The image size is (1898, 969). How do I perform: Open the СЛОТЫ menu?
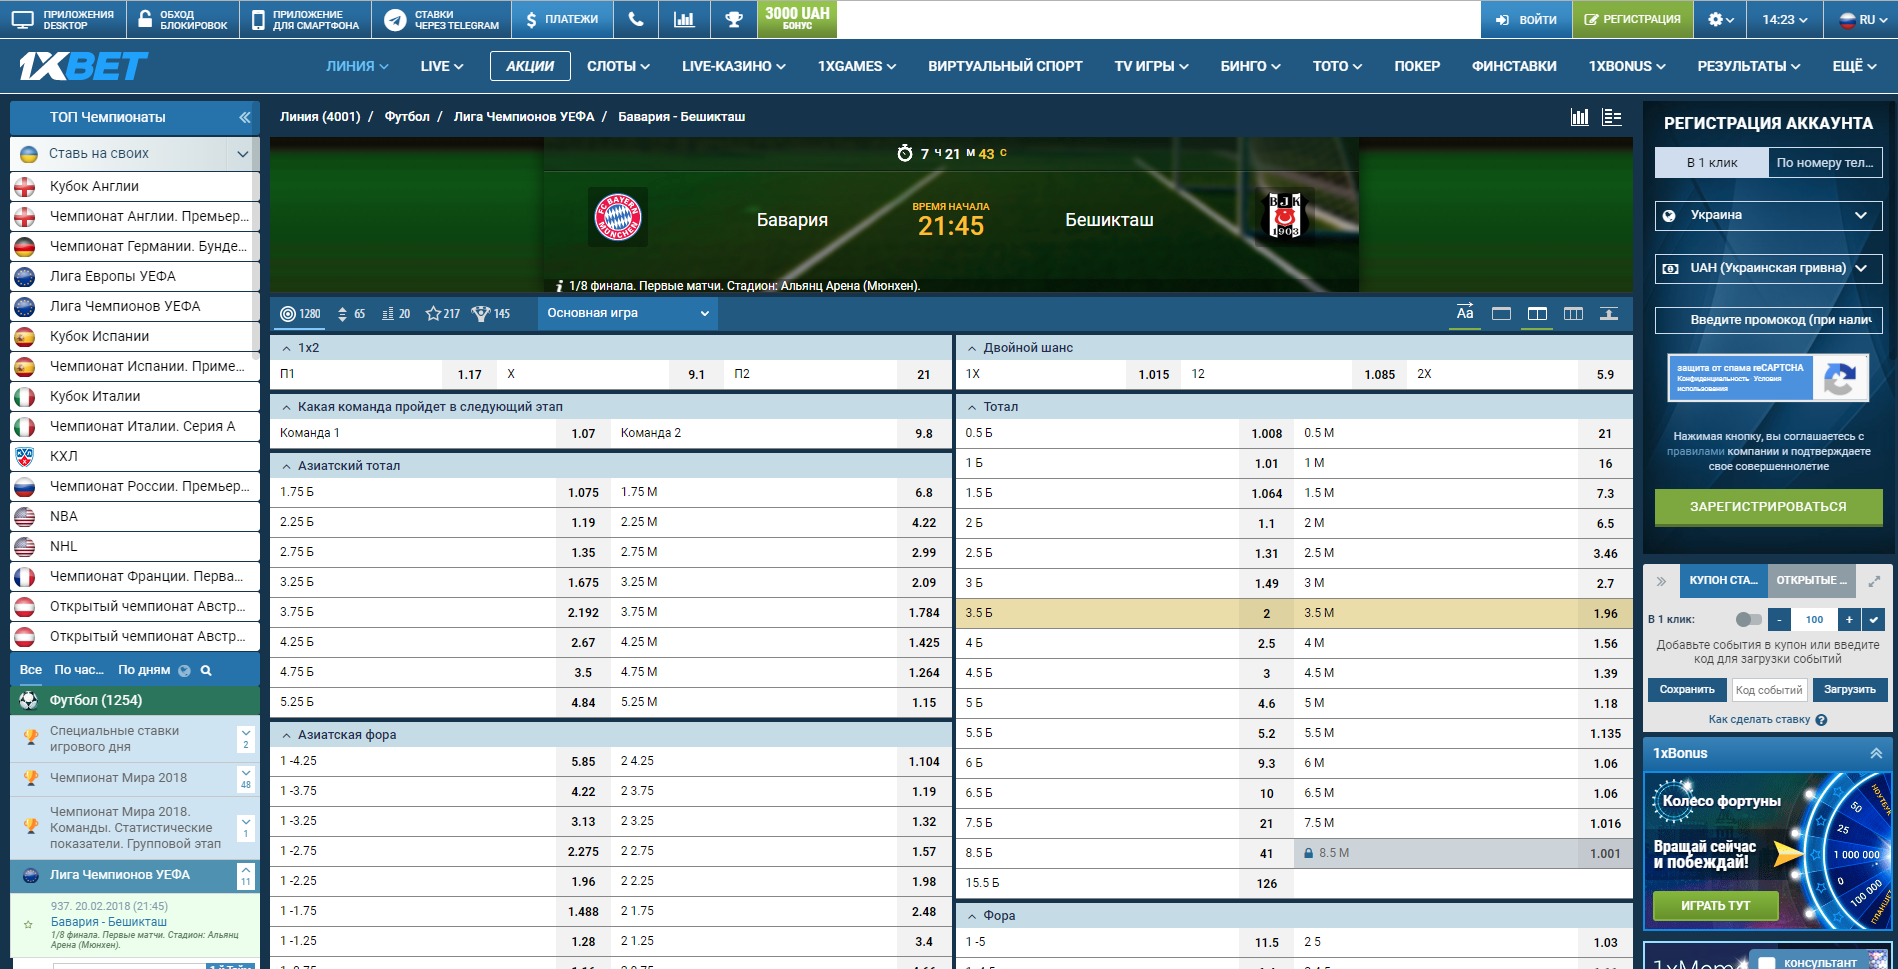(618, 66)
